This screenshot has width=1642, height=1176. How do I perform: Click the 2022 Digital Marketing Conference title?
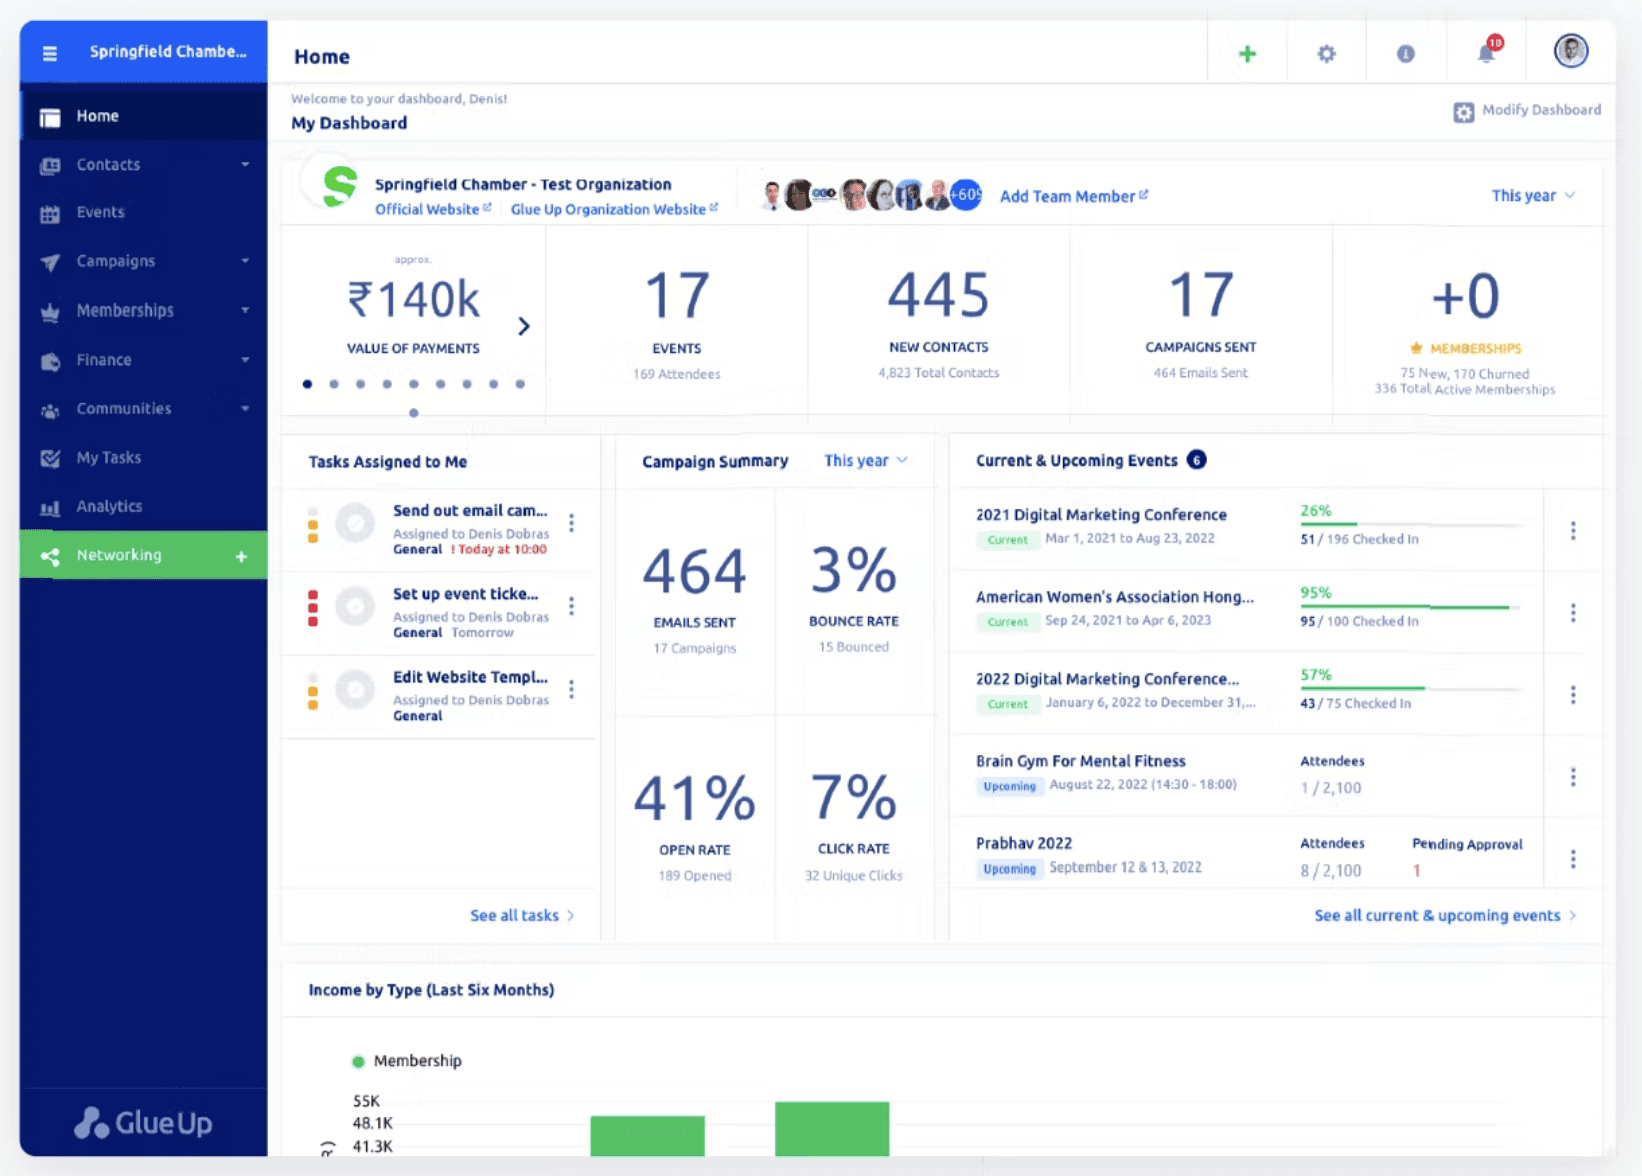(1107, 679)
